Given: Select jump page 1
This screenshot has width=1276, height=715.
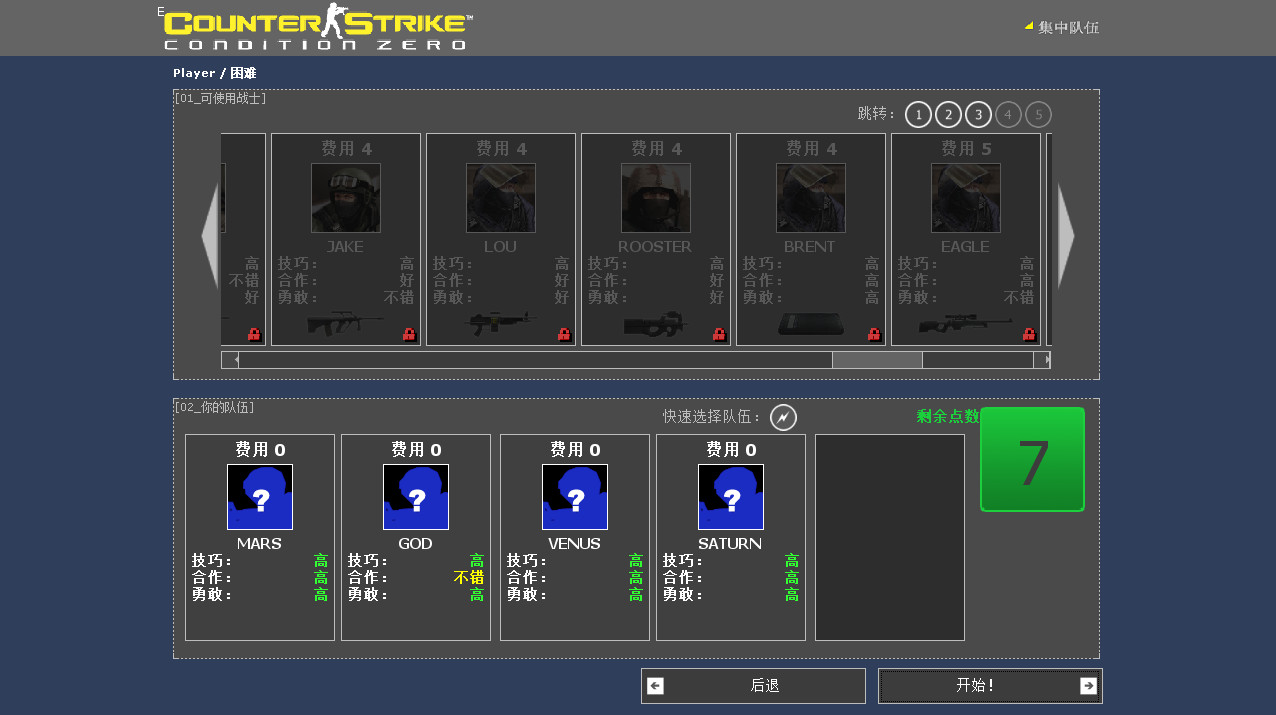Looking at the screenshot, I should [917, 114].
